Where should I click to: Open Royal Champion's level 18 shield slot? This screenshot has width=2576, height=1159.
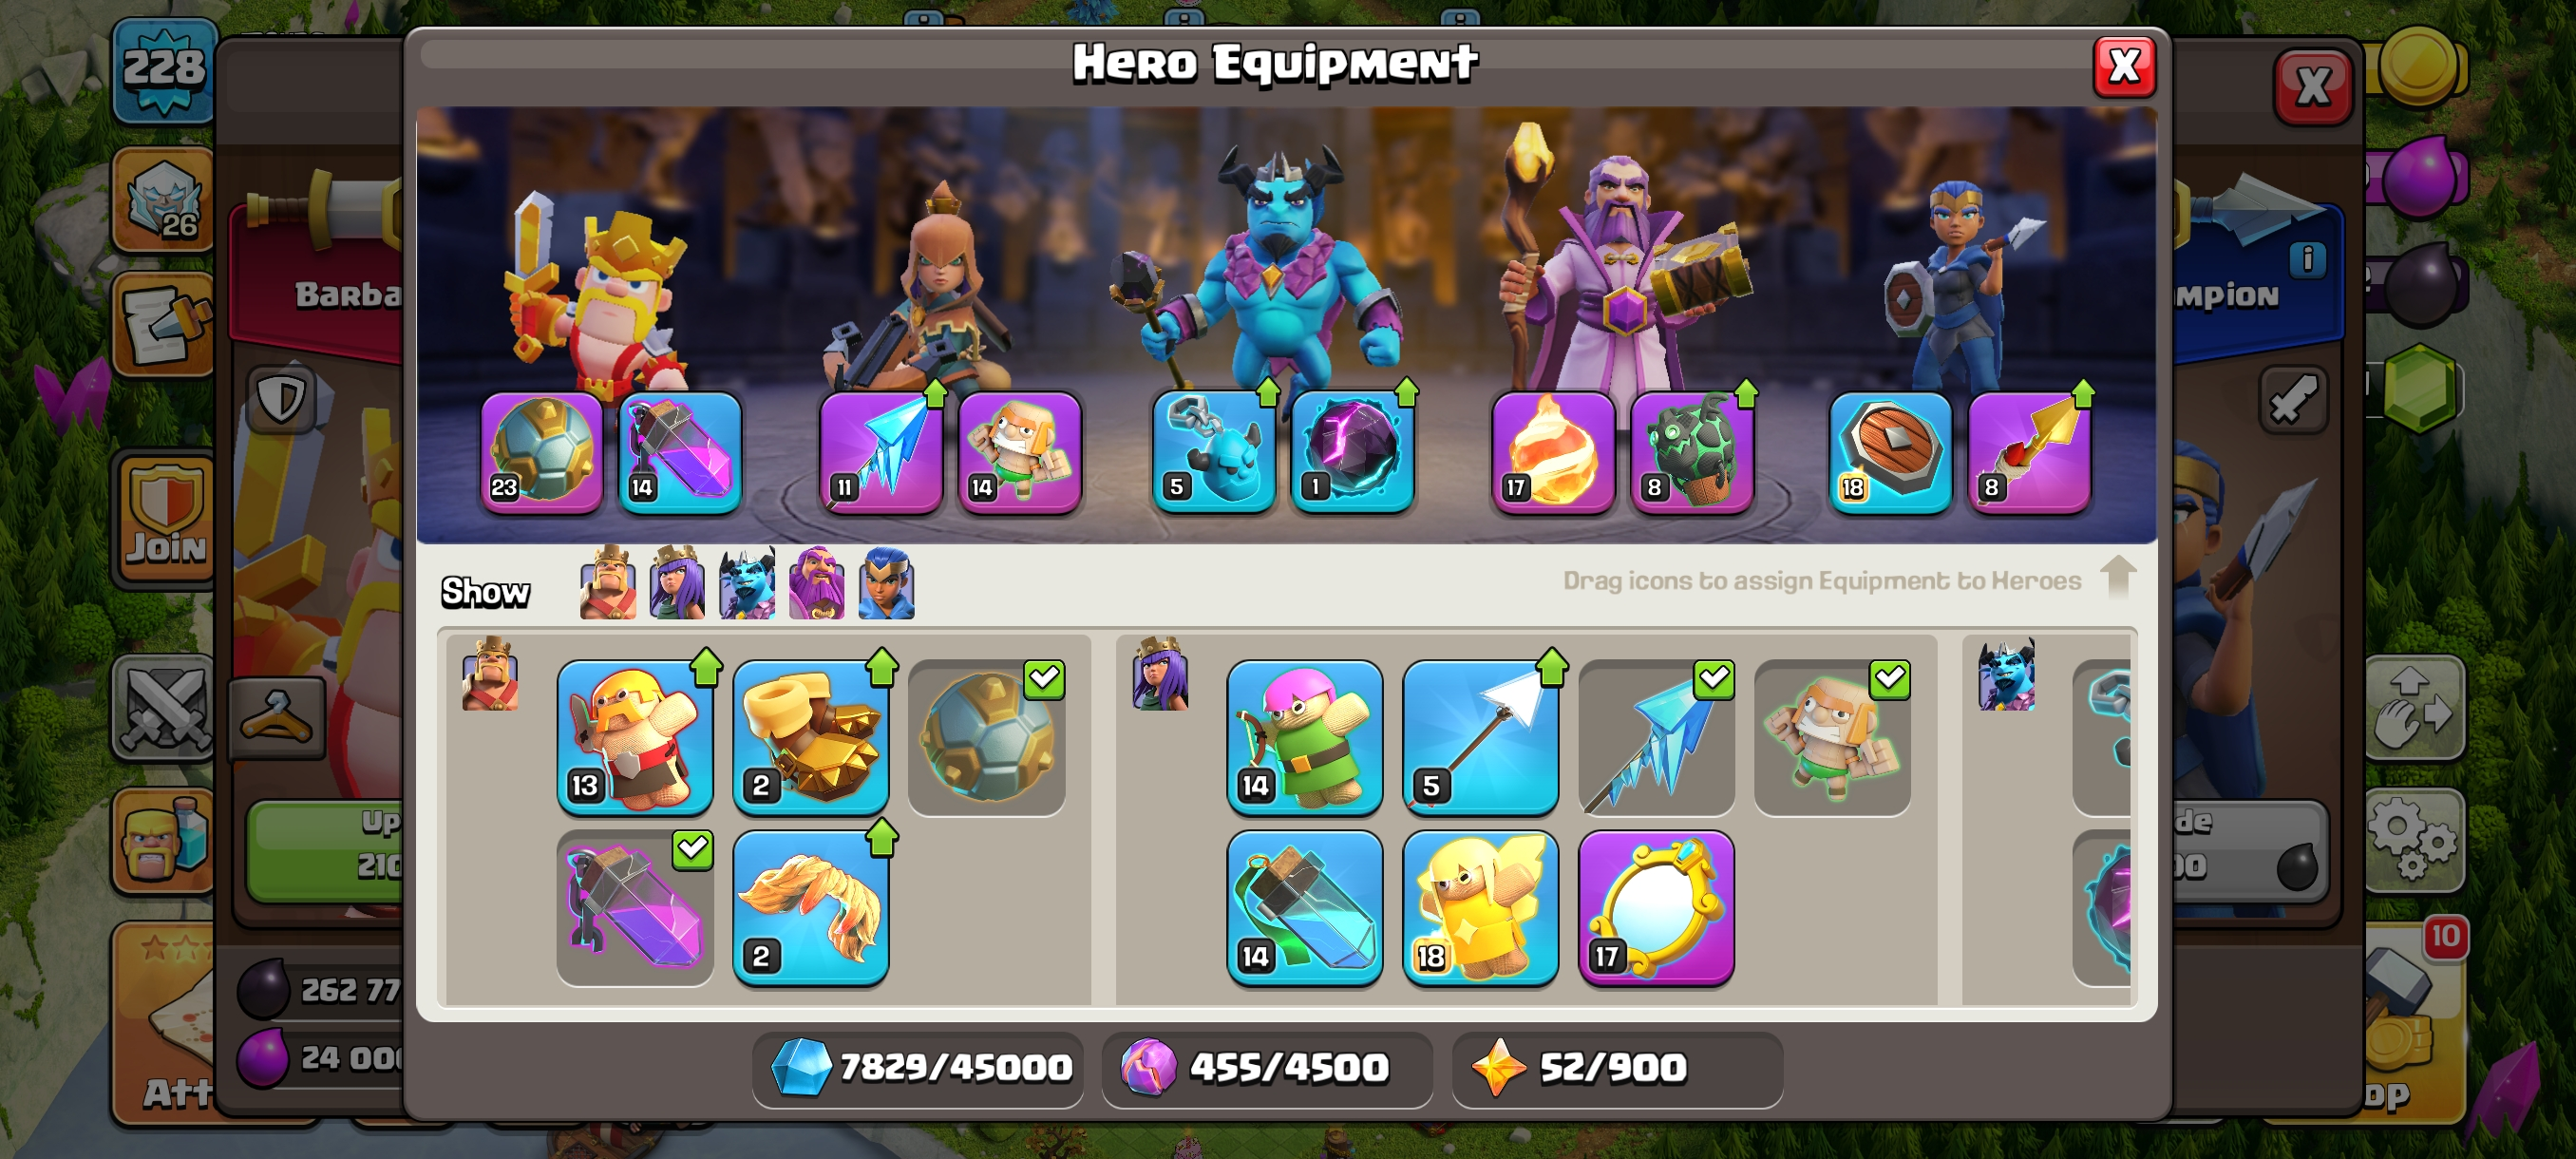click(1890, 452)
